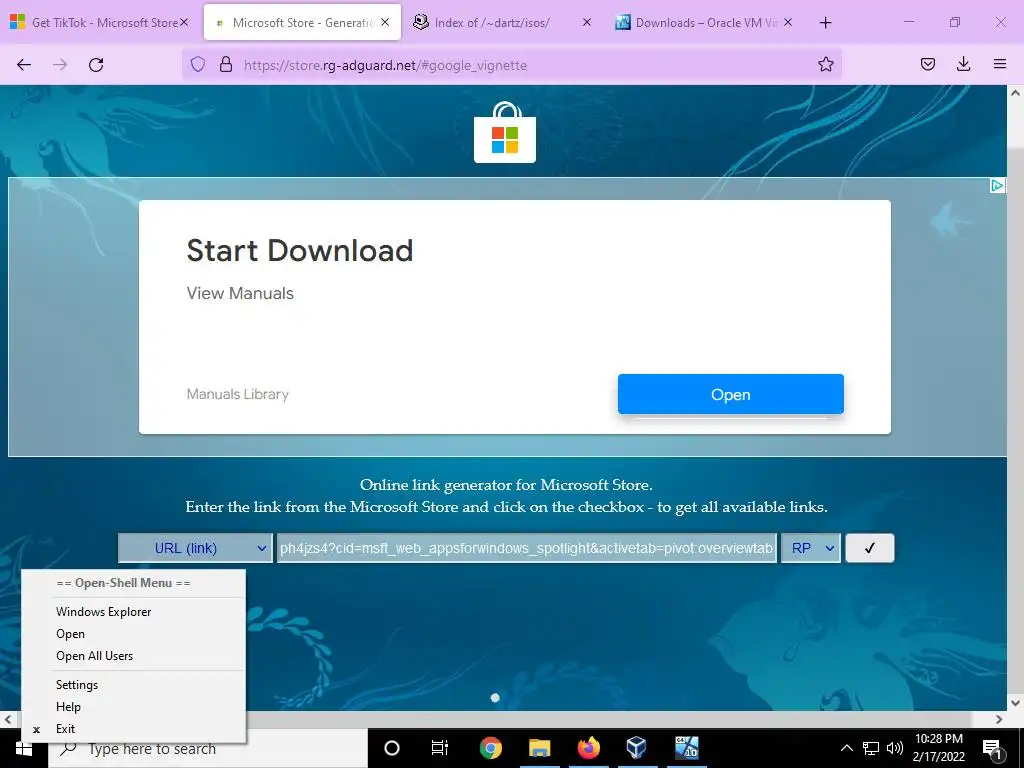
Task: Open the tracking protection shield icon
Action: pyautogui.click(x=198, y=65)
